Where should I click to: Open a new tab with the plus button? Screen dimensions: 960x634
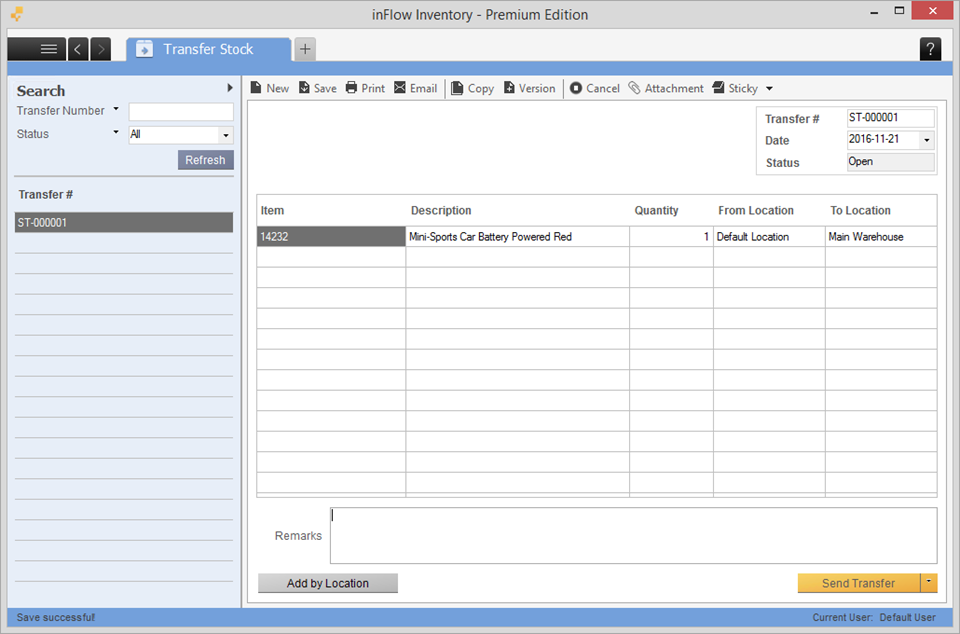(x=305, y=49)
